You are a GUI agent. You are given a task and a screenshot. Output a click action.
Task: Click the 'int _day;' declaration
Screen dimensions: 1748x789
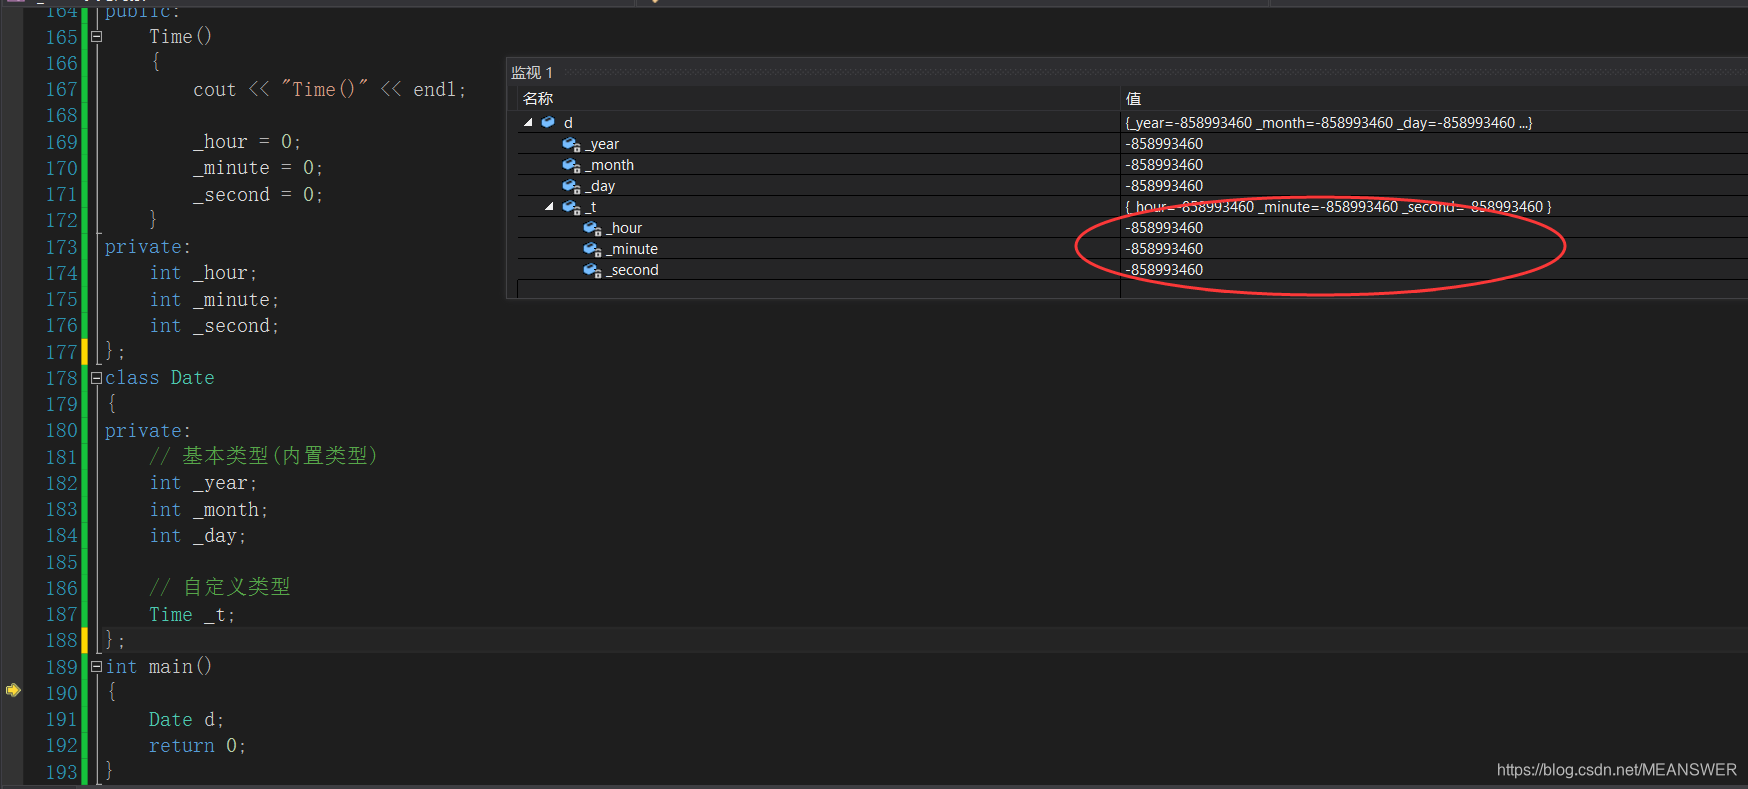point(197,536)
